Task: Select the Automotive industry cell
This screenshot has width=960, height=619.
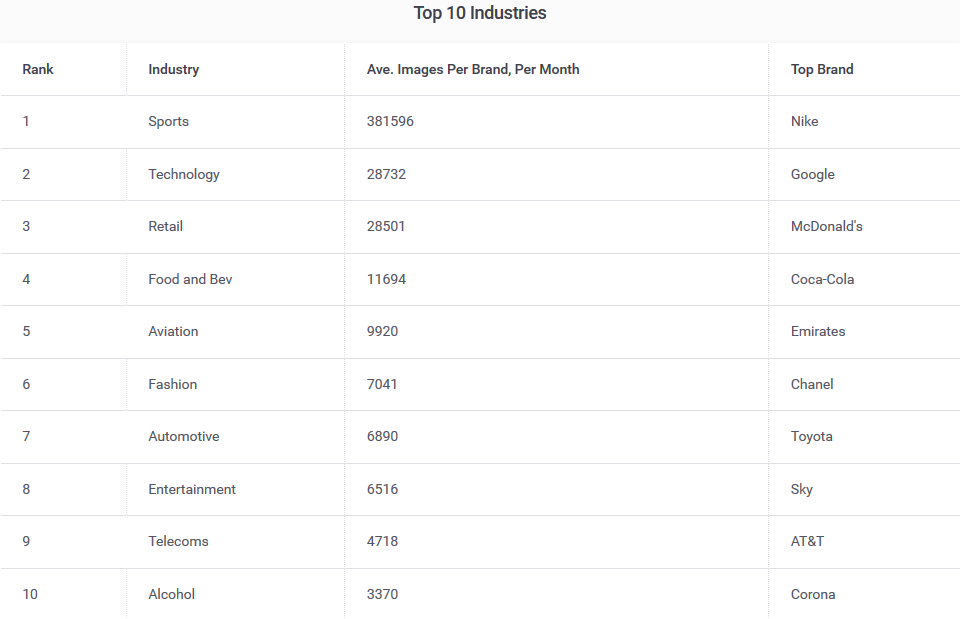Action: pos(184,436)
